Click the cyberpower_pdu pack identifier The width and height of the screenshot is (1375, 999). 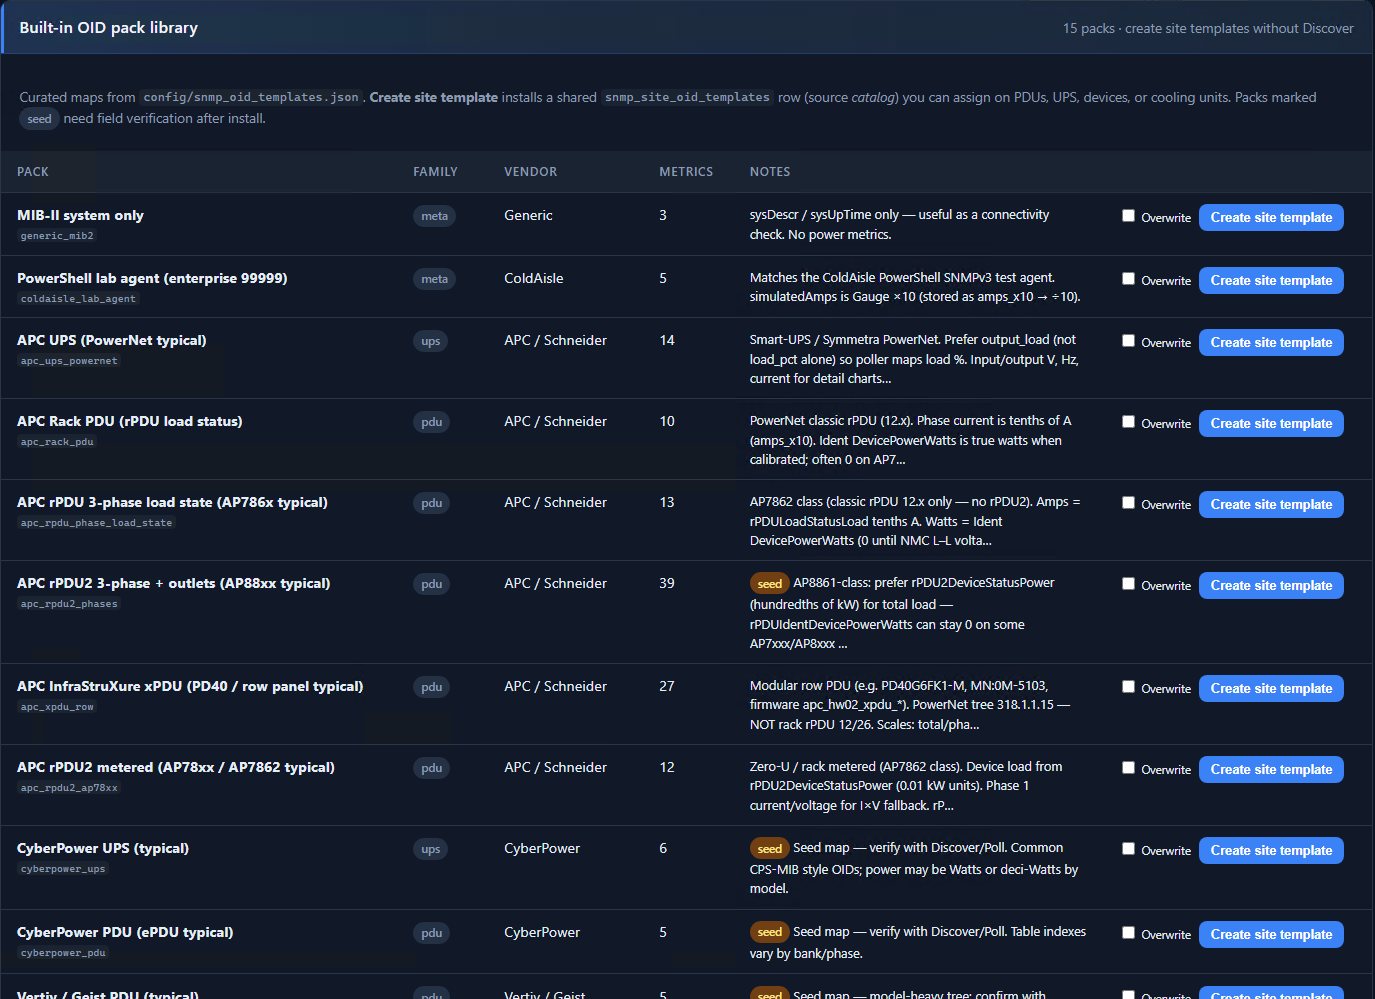pos(63,953)
